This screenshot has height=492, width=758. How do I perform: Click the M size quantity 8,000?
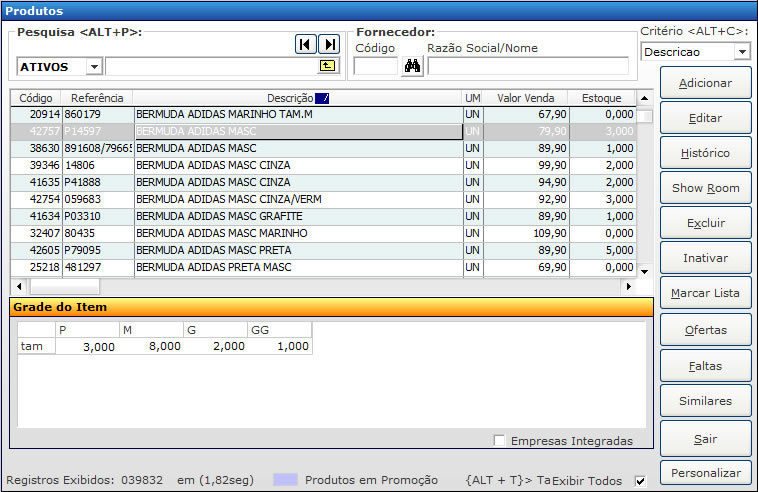coord(151,346)
